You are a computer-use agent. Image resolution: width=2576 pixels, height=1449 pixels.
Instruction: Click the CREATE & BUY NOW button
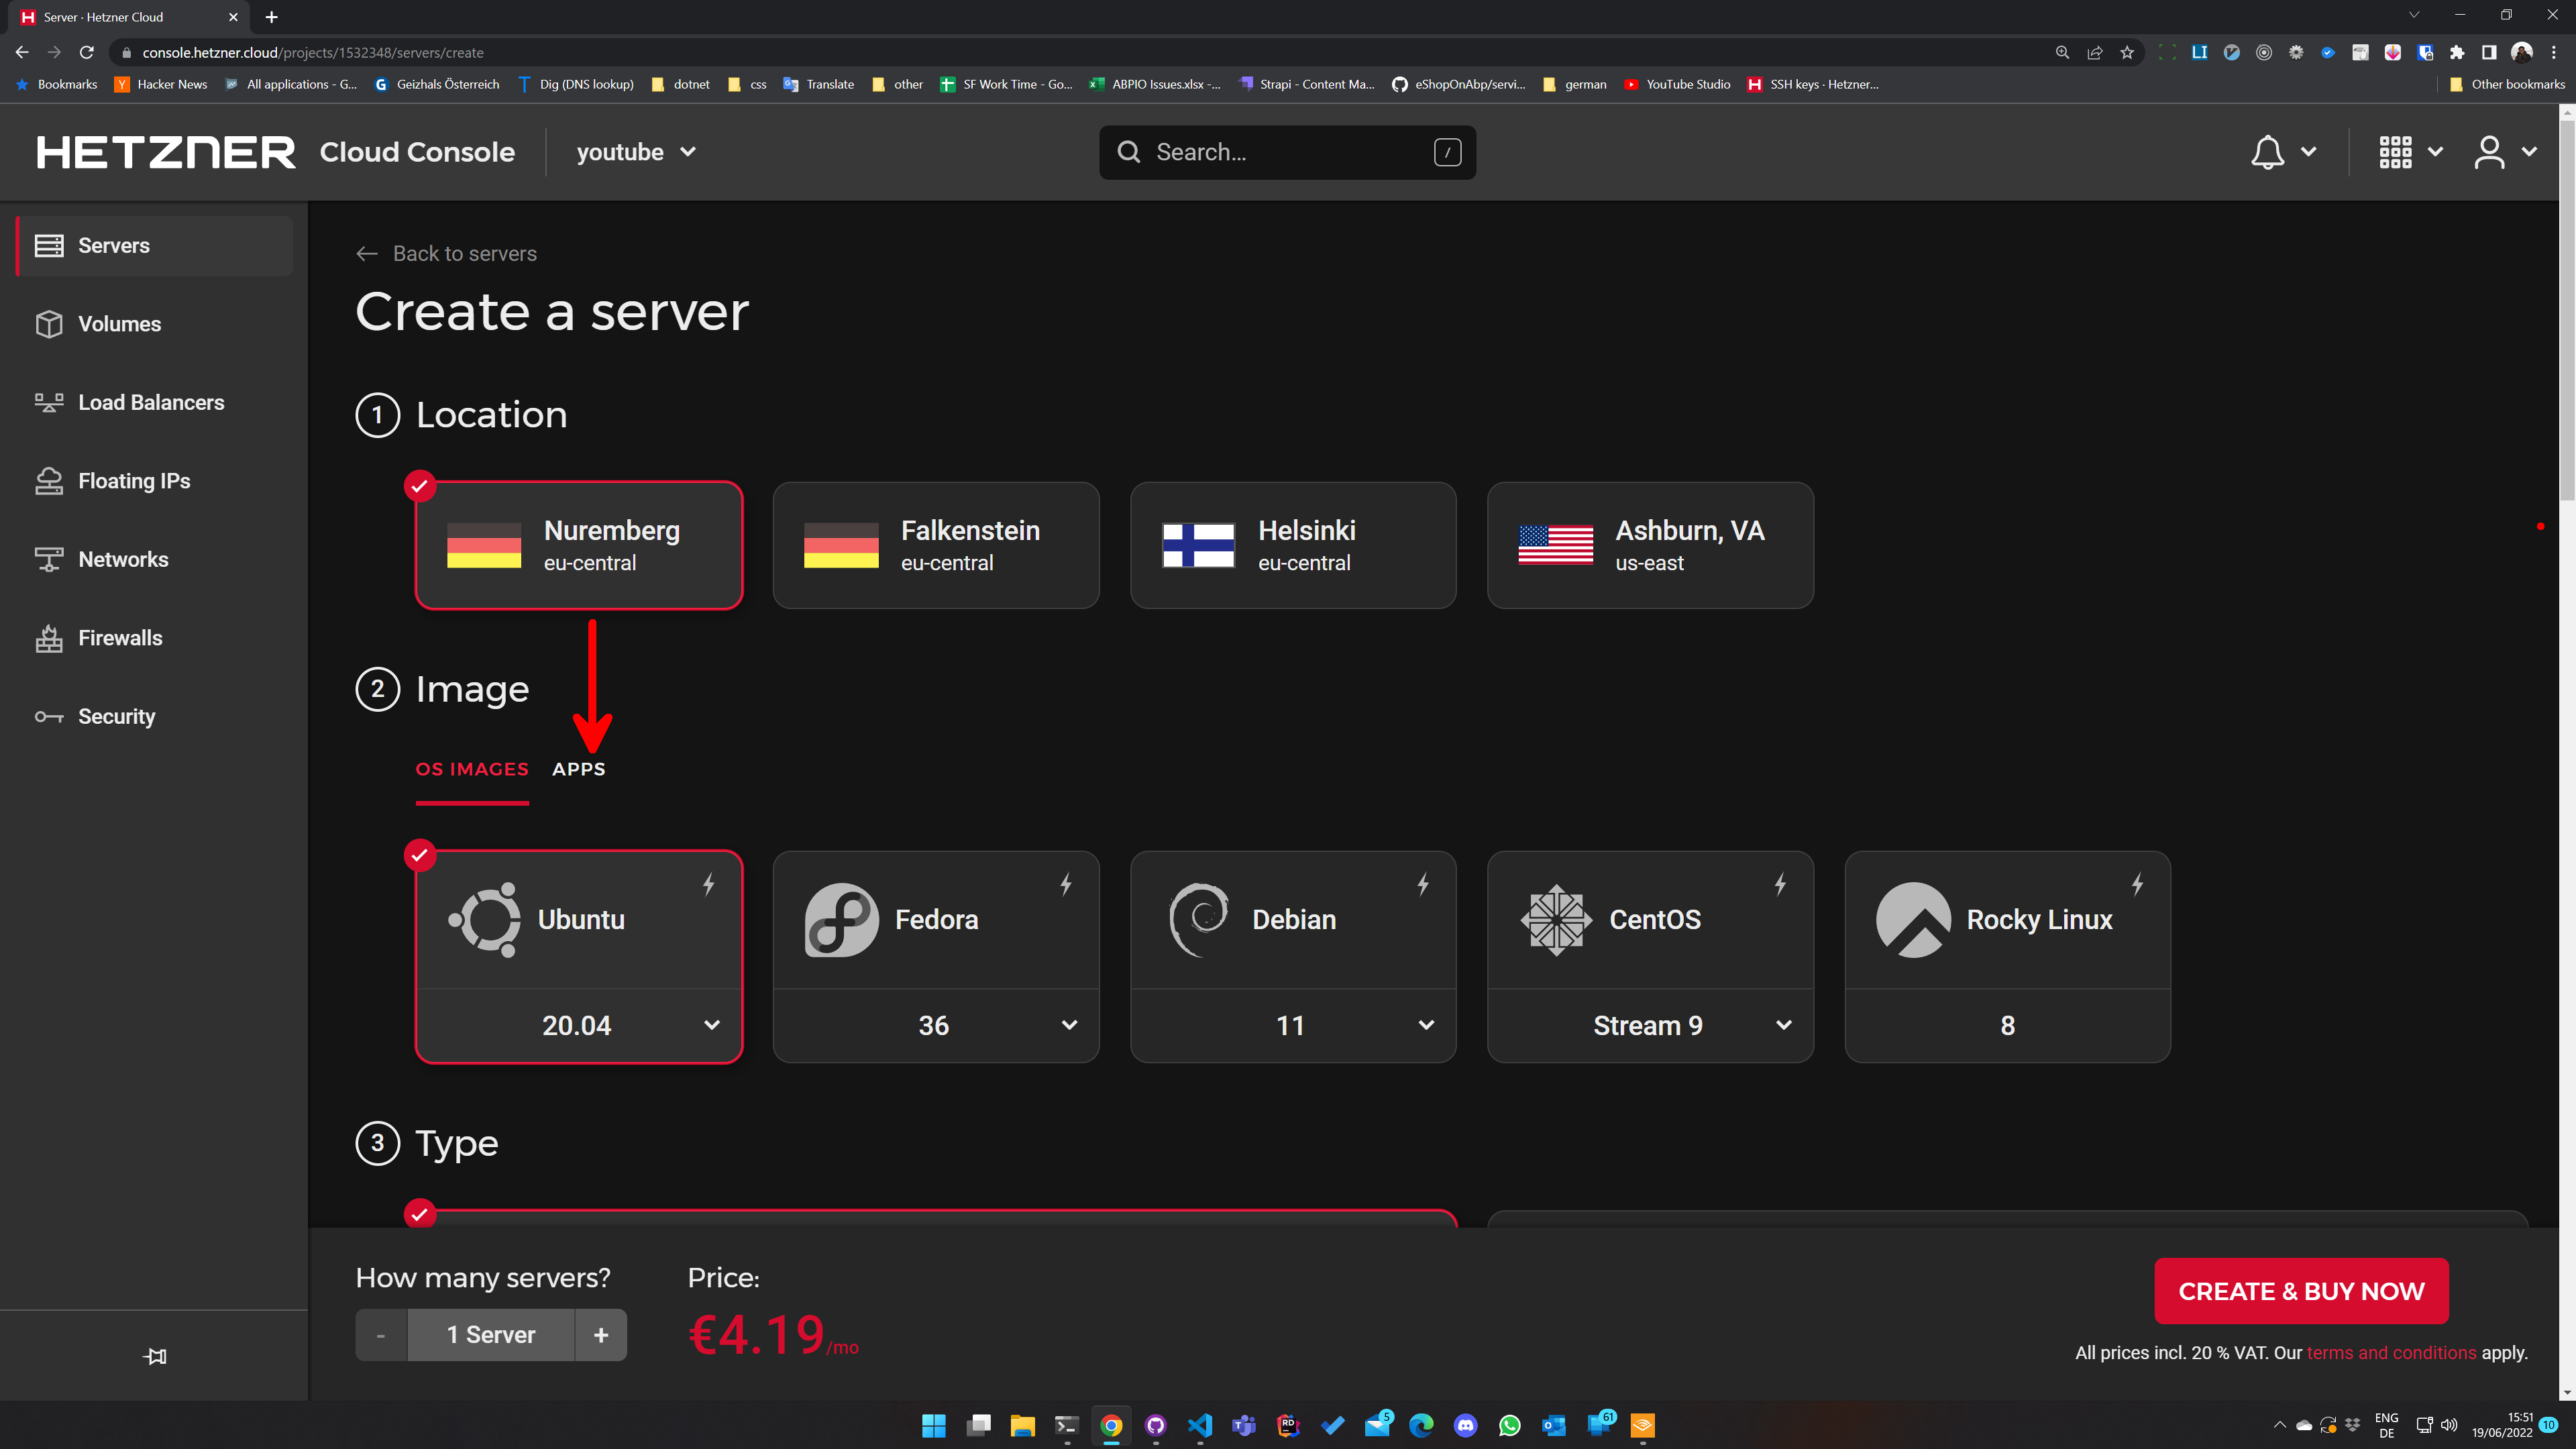click(2300, 1291)
